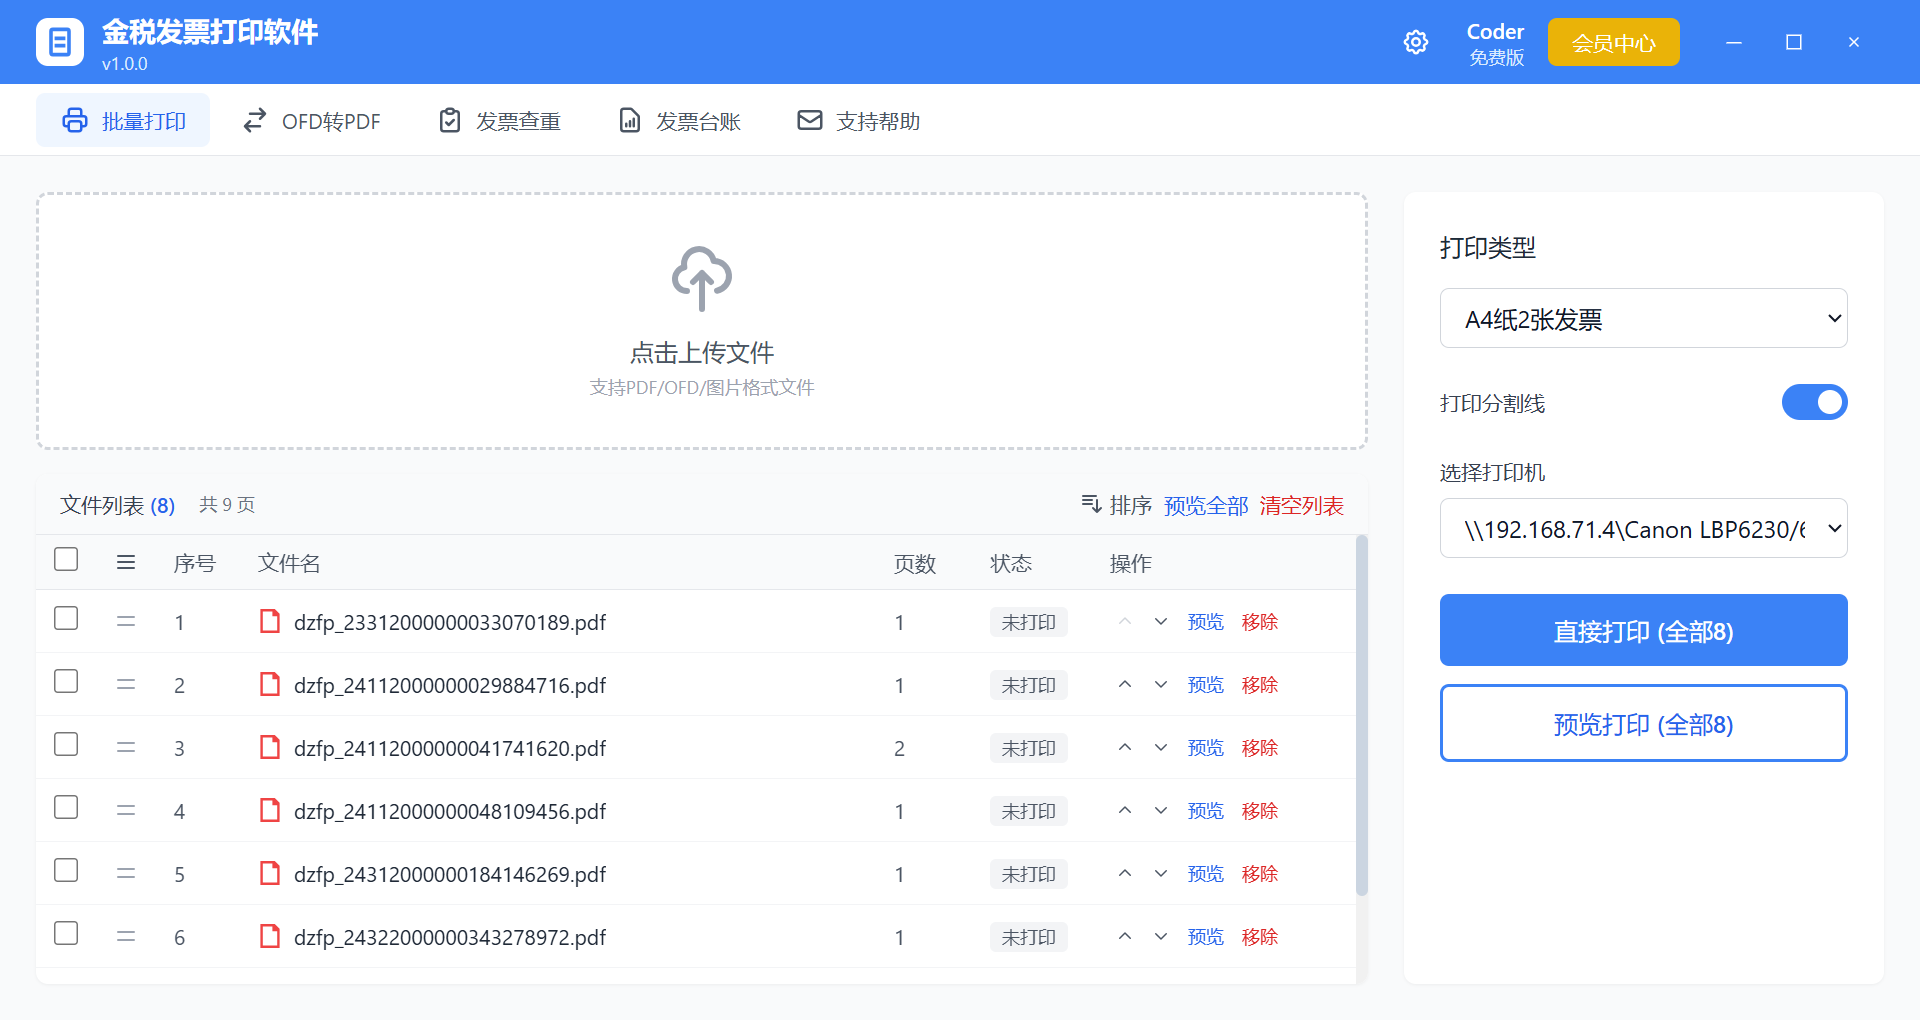
Task: Open the settings gear icon
Action: click(x=1415, y=42)
